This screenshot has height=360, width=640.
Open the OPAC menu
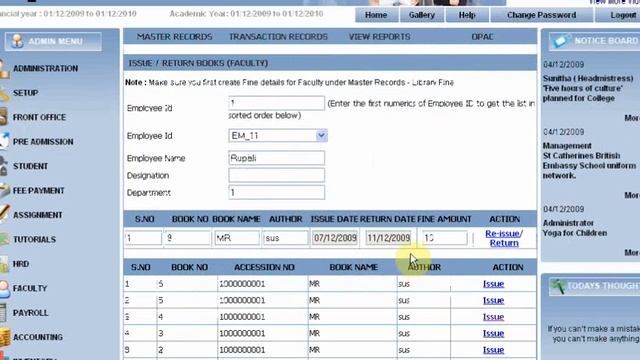coord(482,37)
